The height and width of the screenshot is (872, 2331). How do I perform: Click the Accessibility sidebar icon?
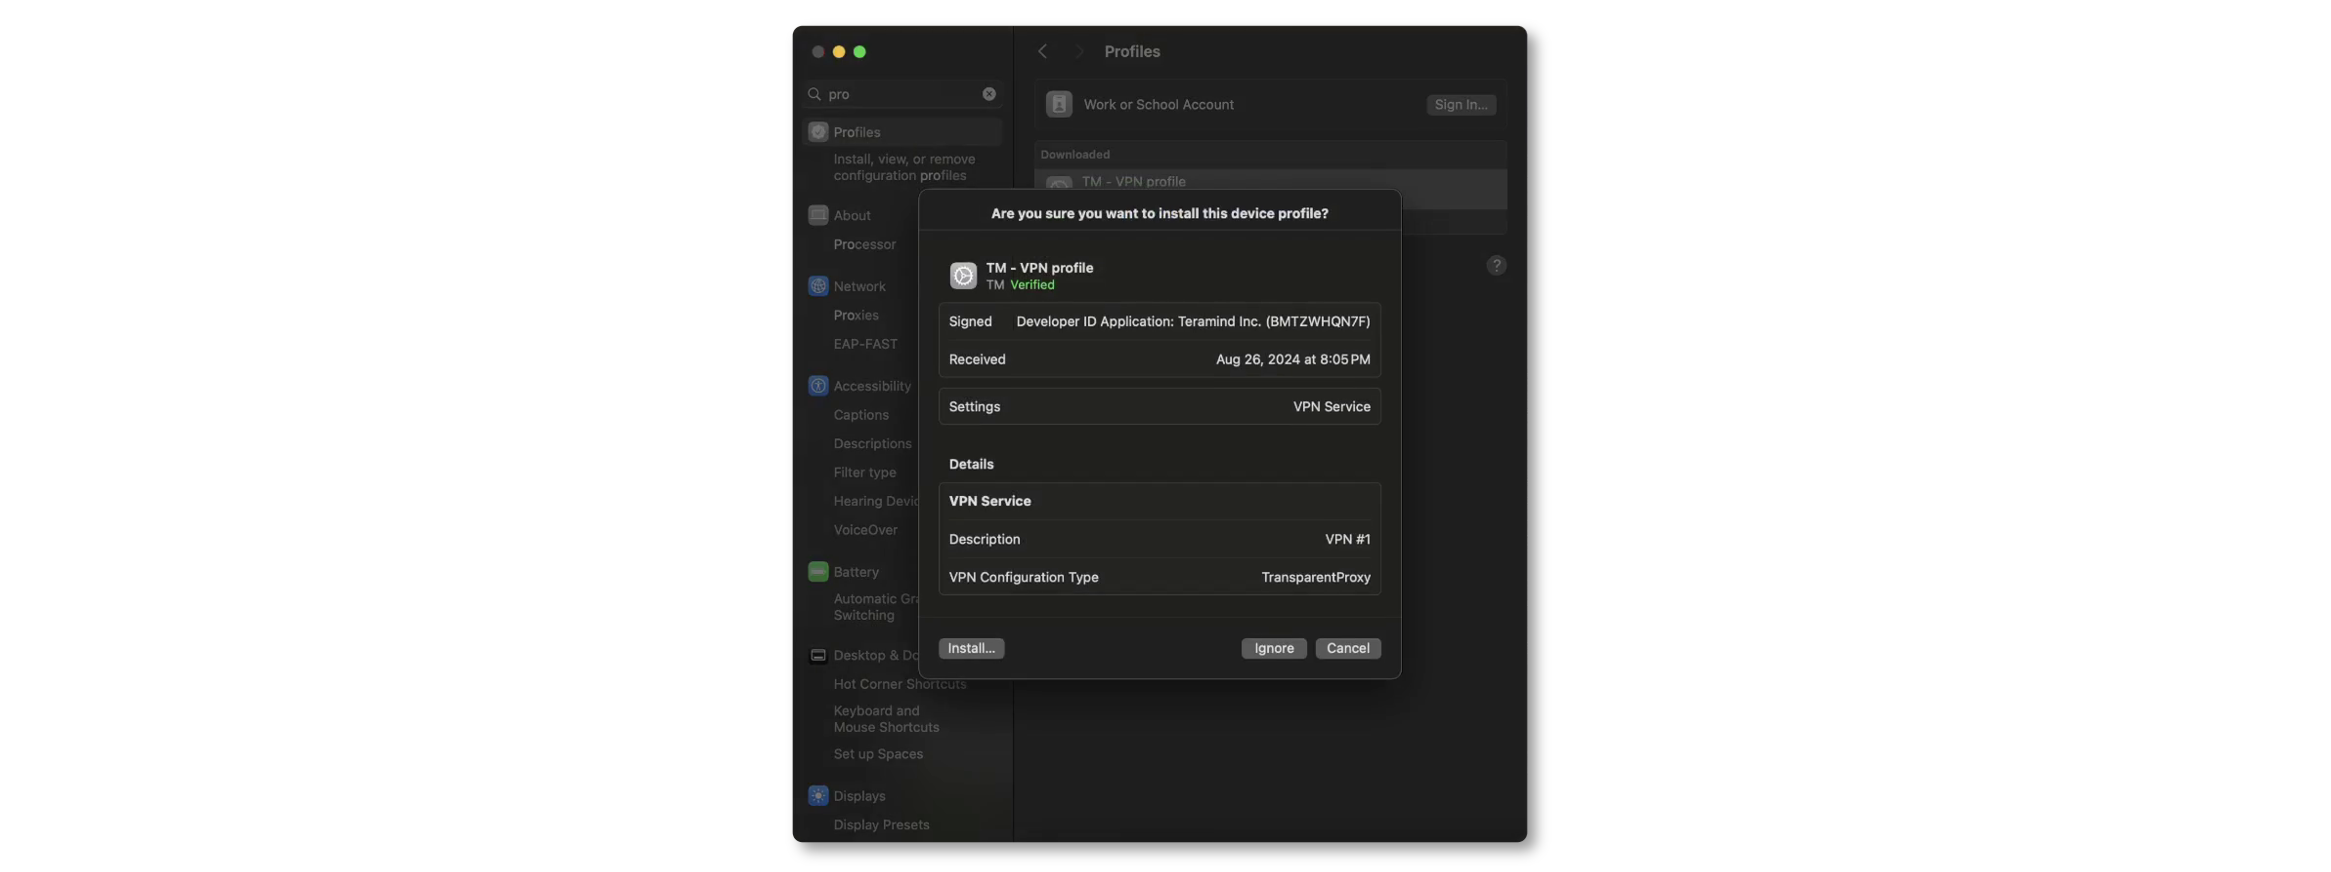coord(818,386)
